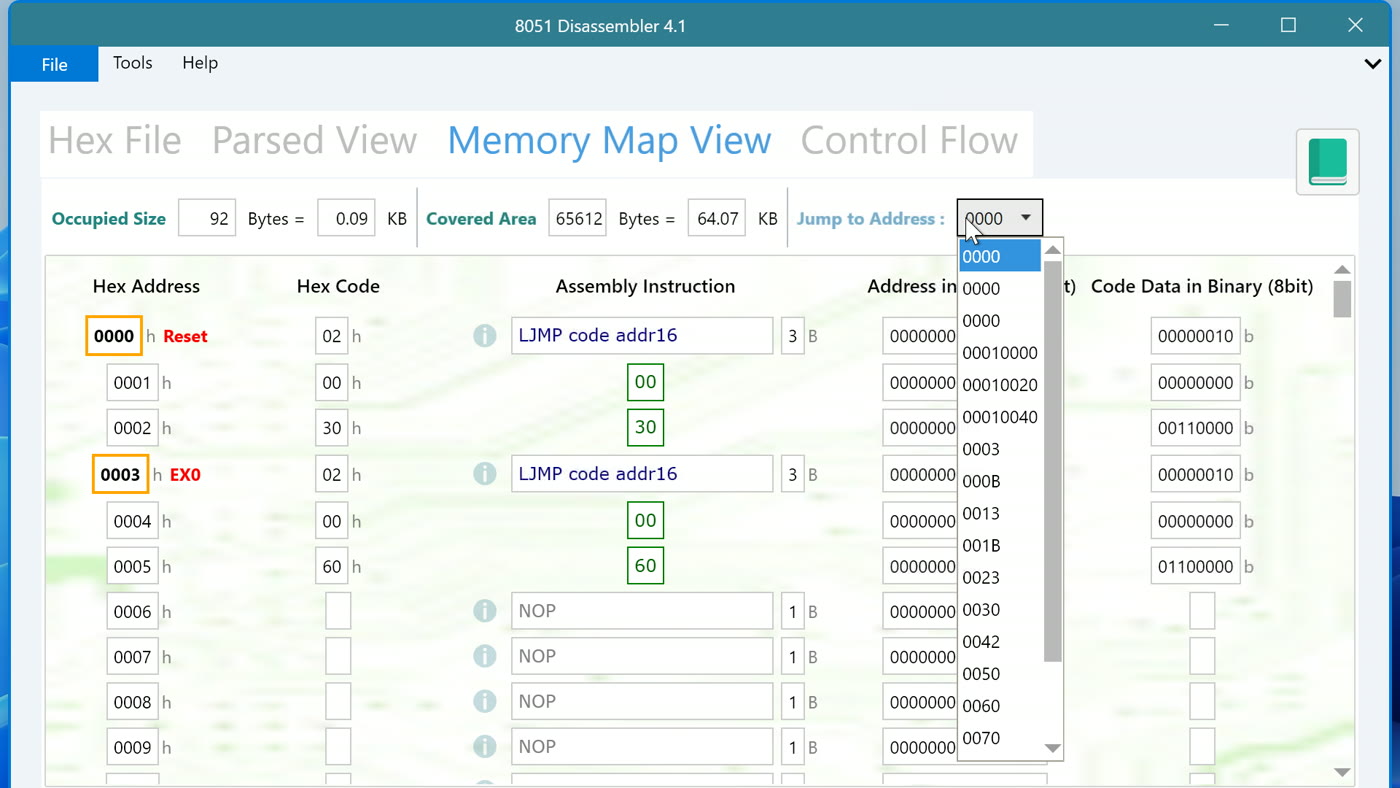Viewport: 1400px width, 788px height.
Task: Show info for LJMP instruction at 0003
Action: tap(484, 474)
